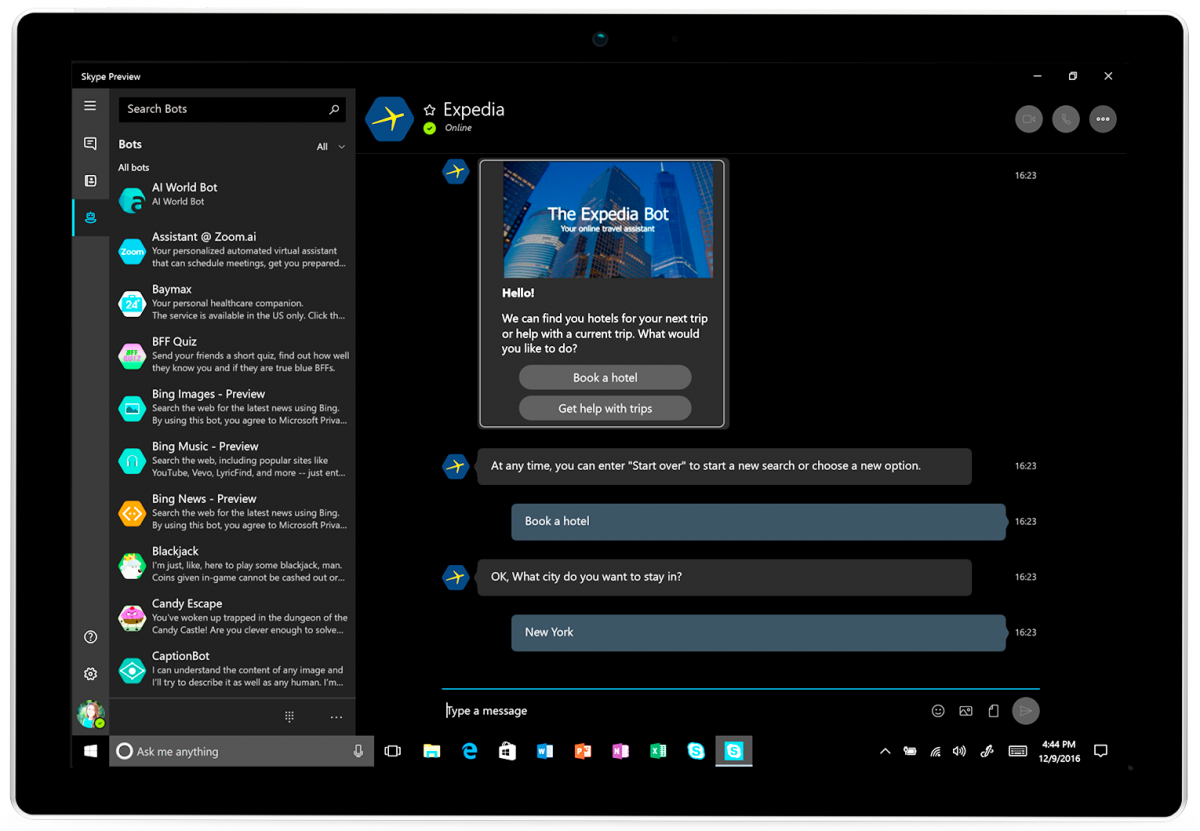Viewport: 1200px width, 831px height.
Task: Open the Expedia avatar in chat header
Action: pyautogui.click(x=389, y=119)
